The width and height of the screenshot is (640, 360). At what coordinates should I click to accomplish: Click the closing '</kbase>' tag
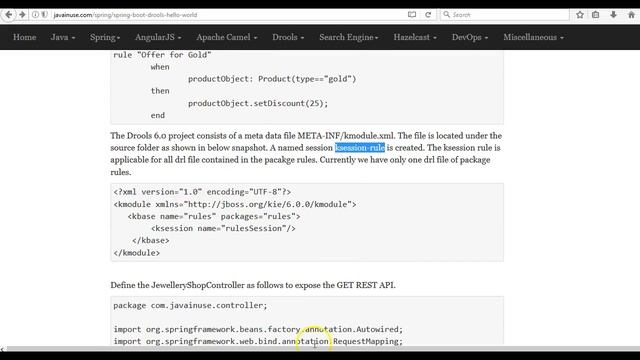[x=151, y=241]
